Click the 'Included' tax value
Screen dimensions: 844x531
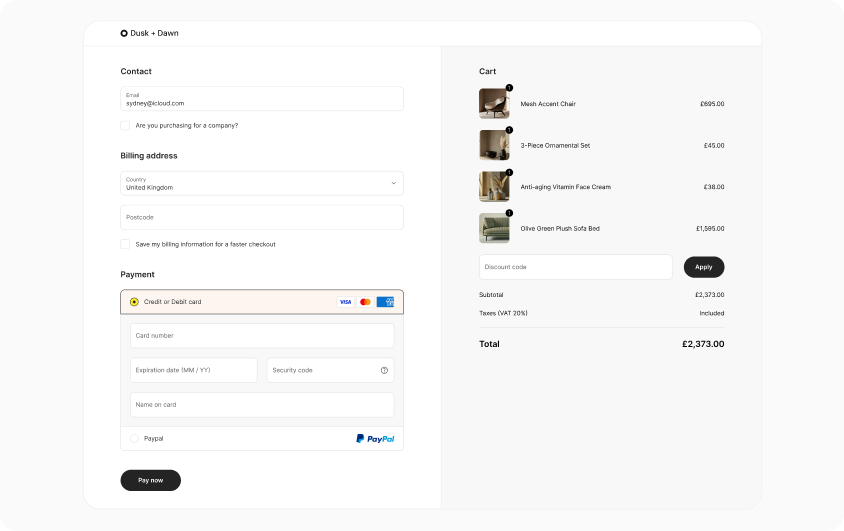[712, 313]
